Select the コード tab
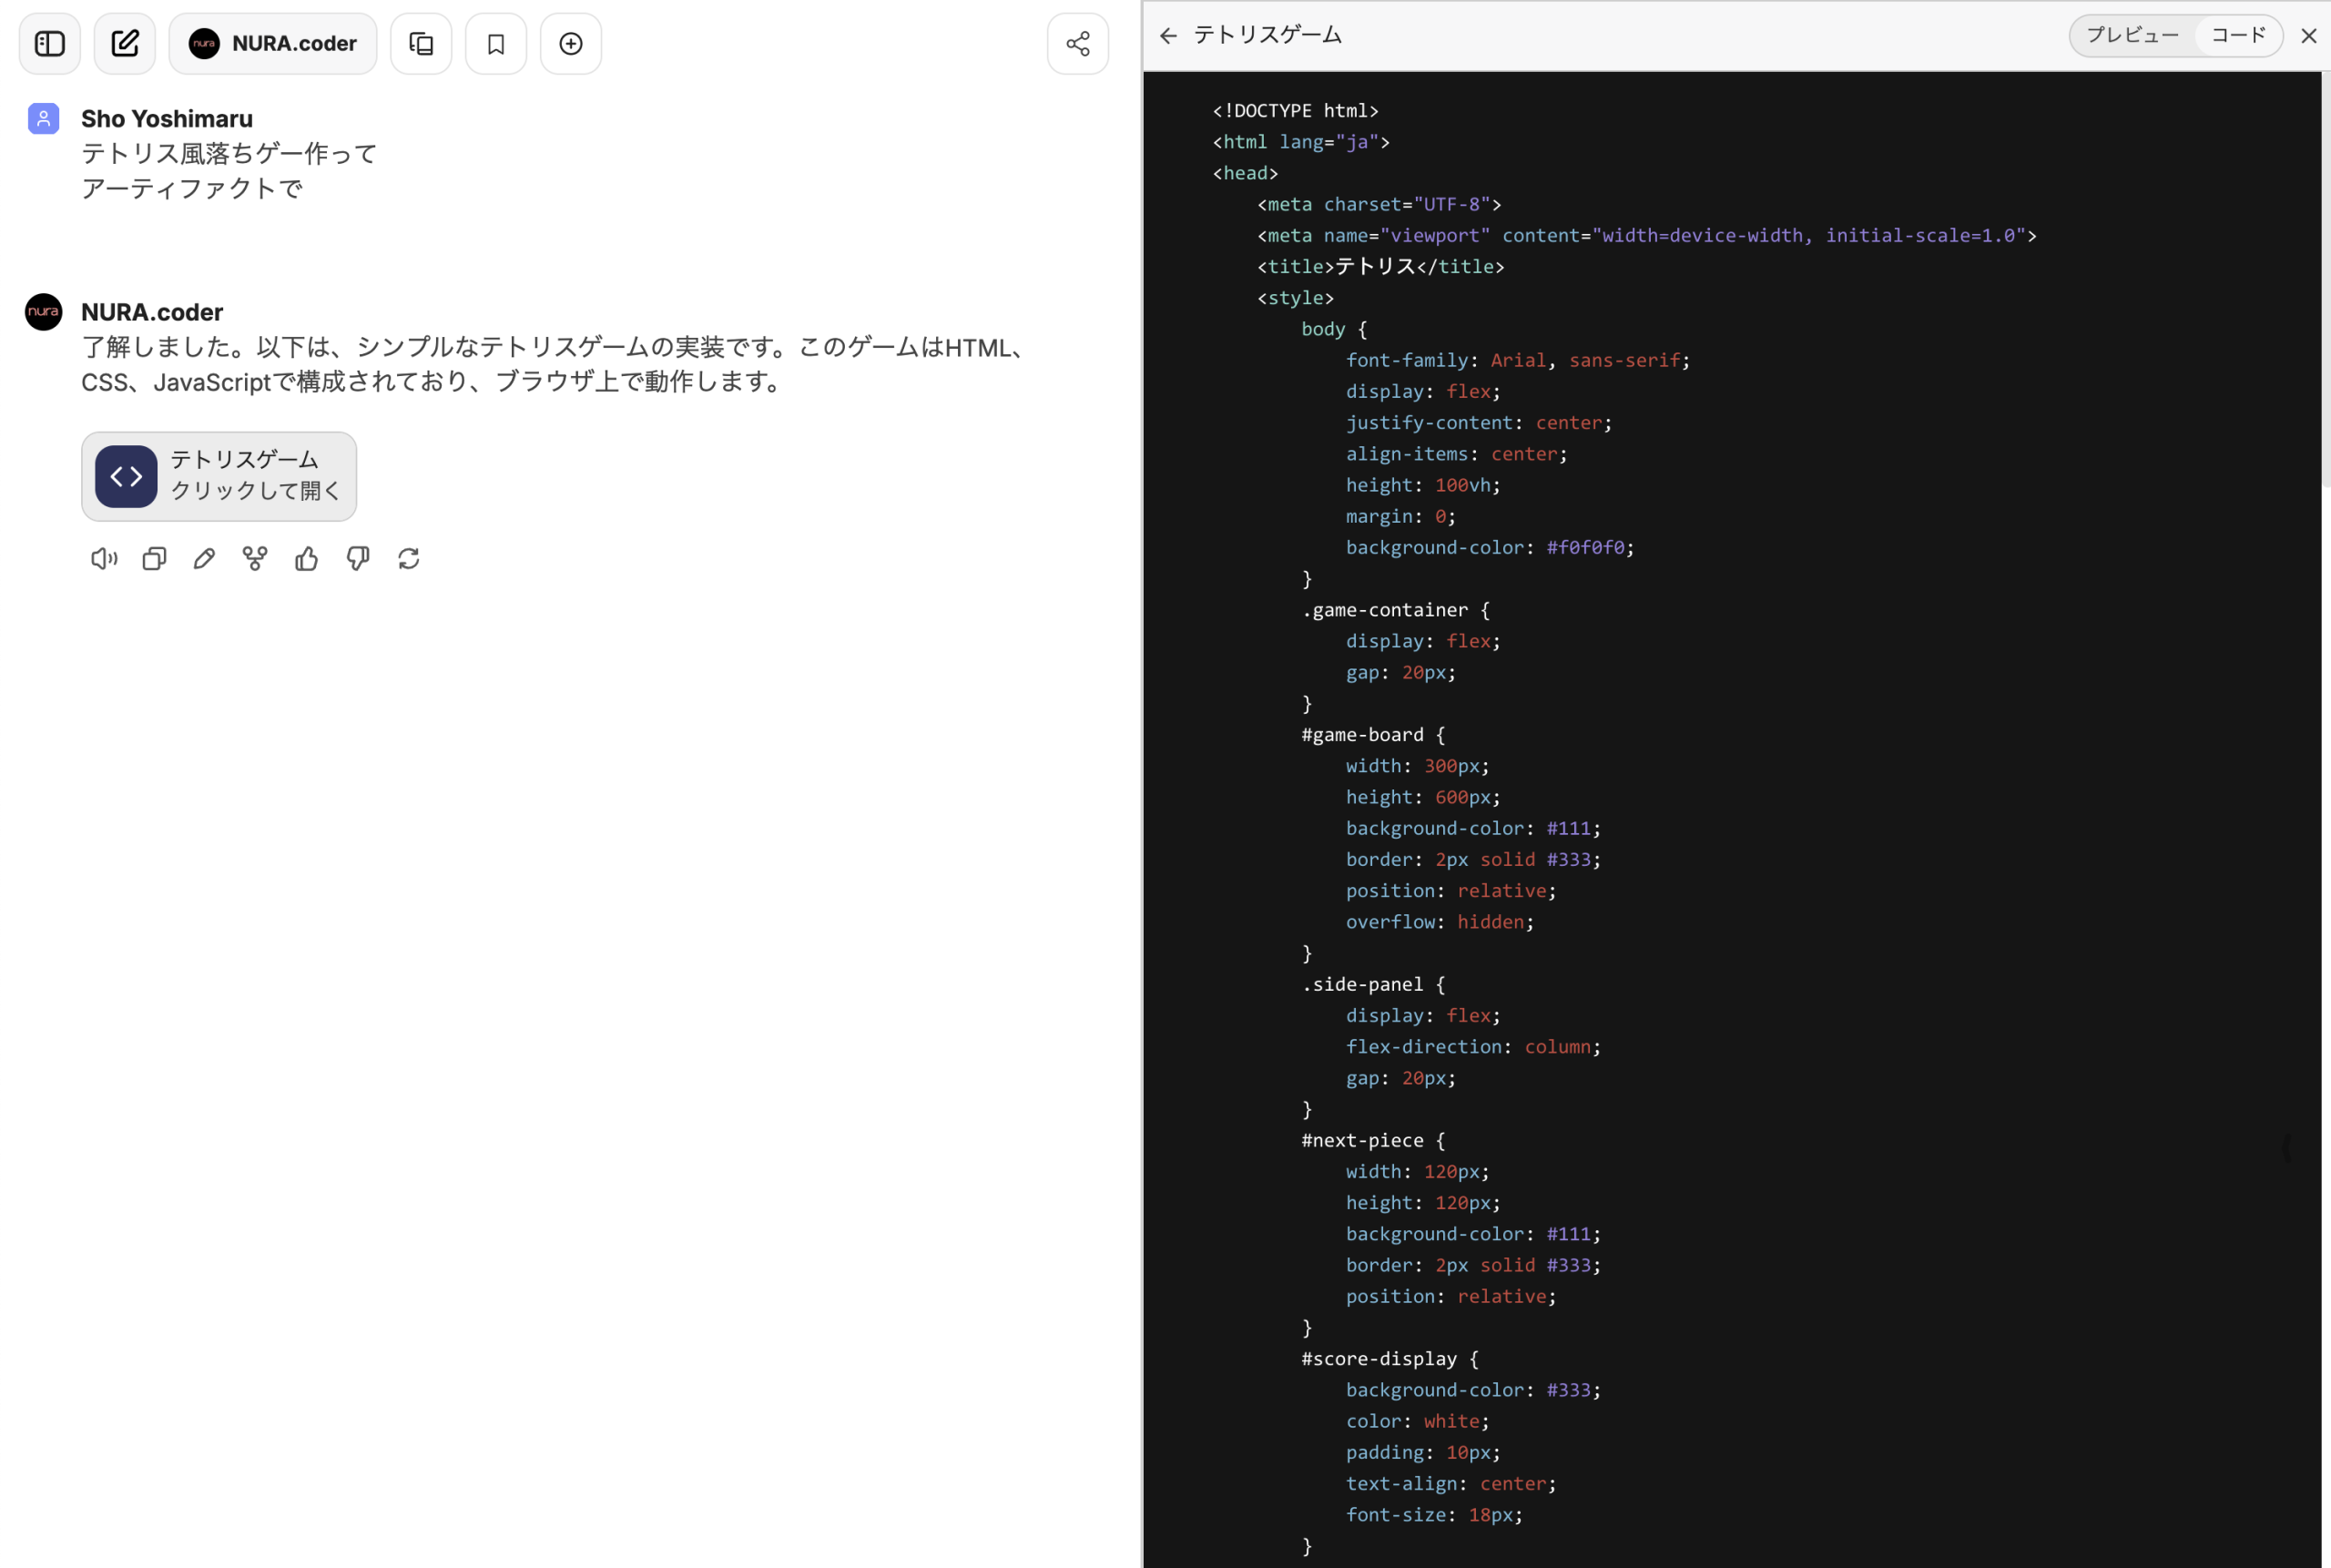The image size is (2331, 1568). point(2238,35)
